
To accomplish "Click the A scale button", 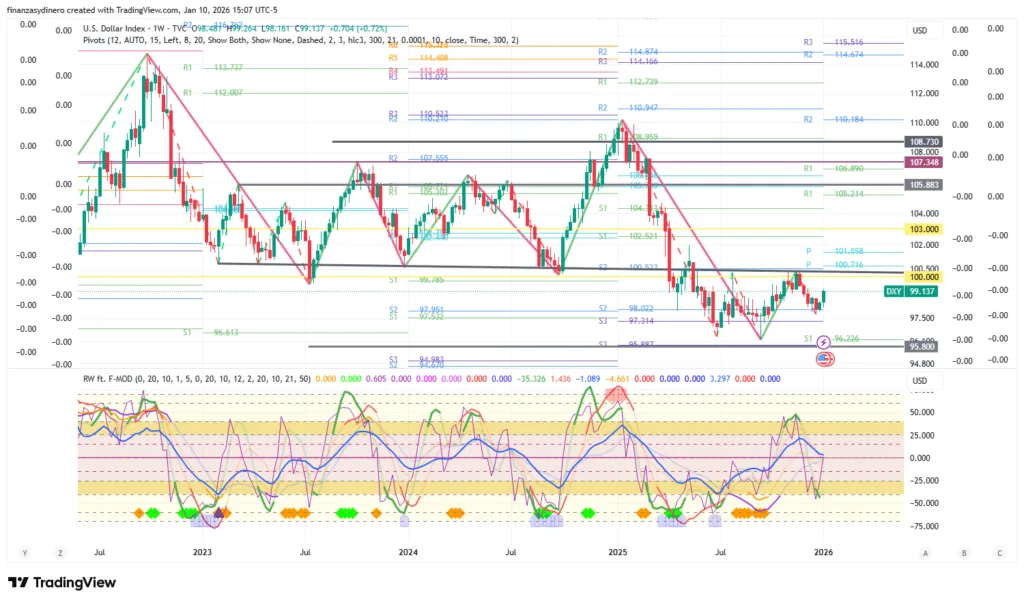I will point(926,552).
